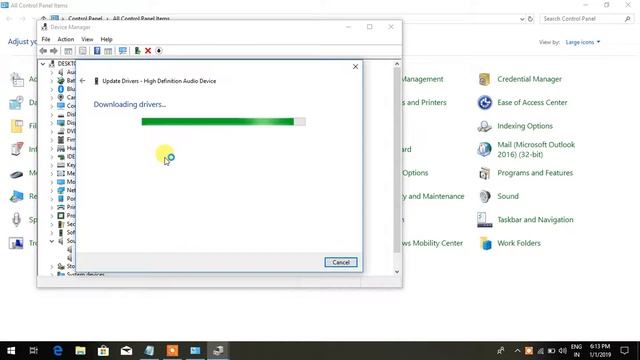Show hidden system tray icons chevron
Image resolution: width=640 pixels, height=360 pixels.
coord(517,351)
